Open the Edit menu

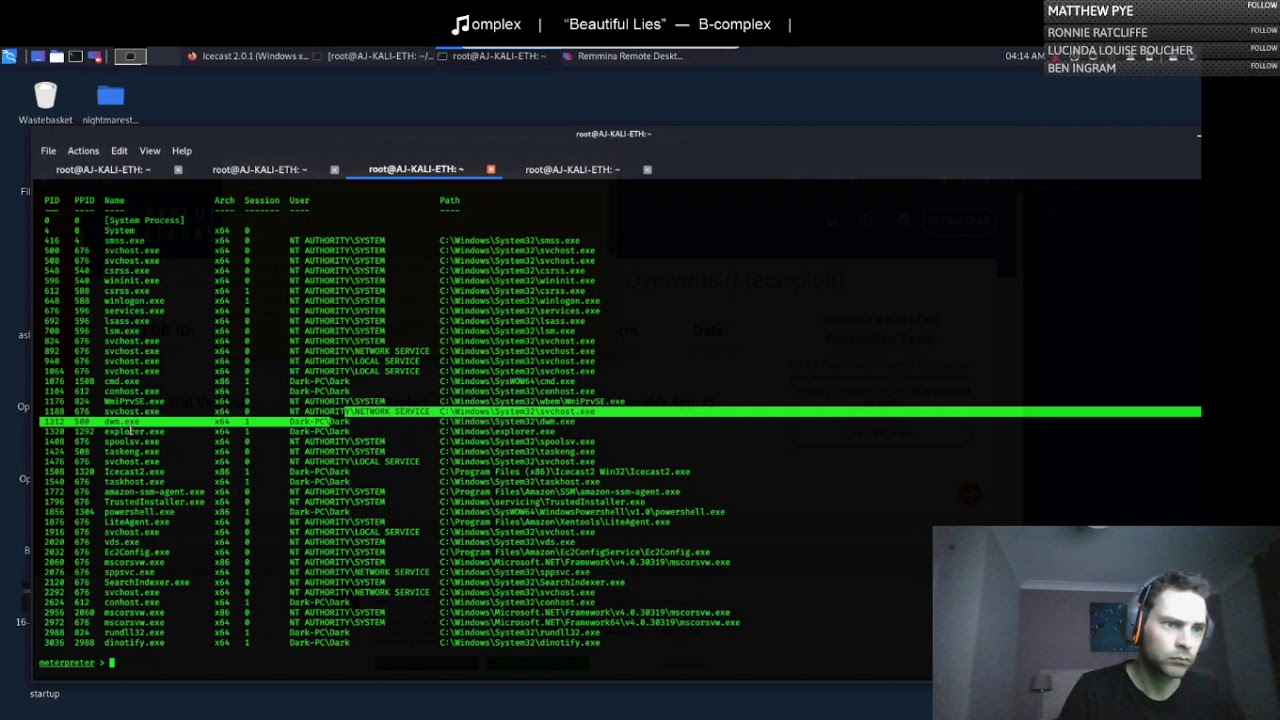point(119,151)
